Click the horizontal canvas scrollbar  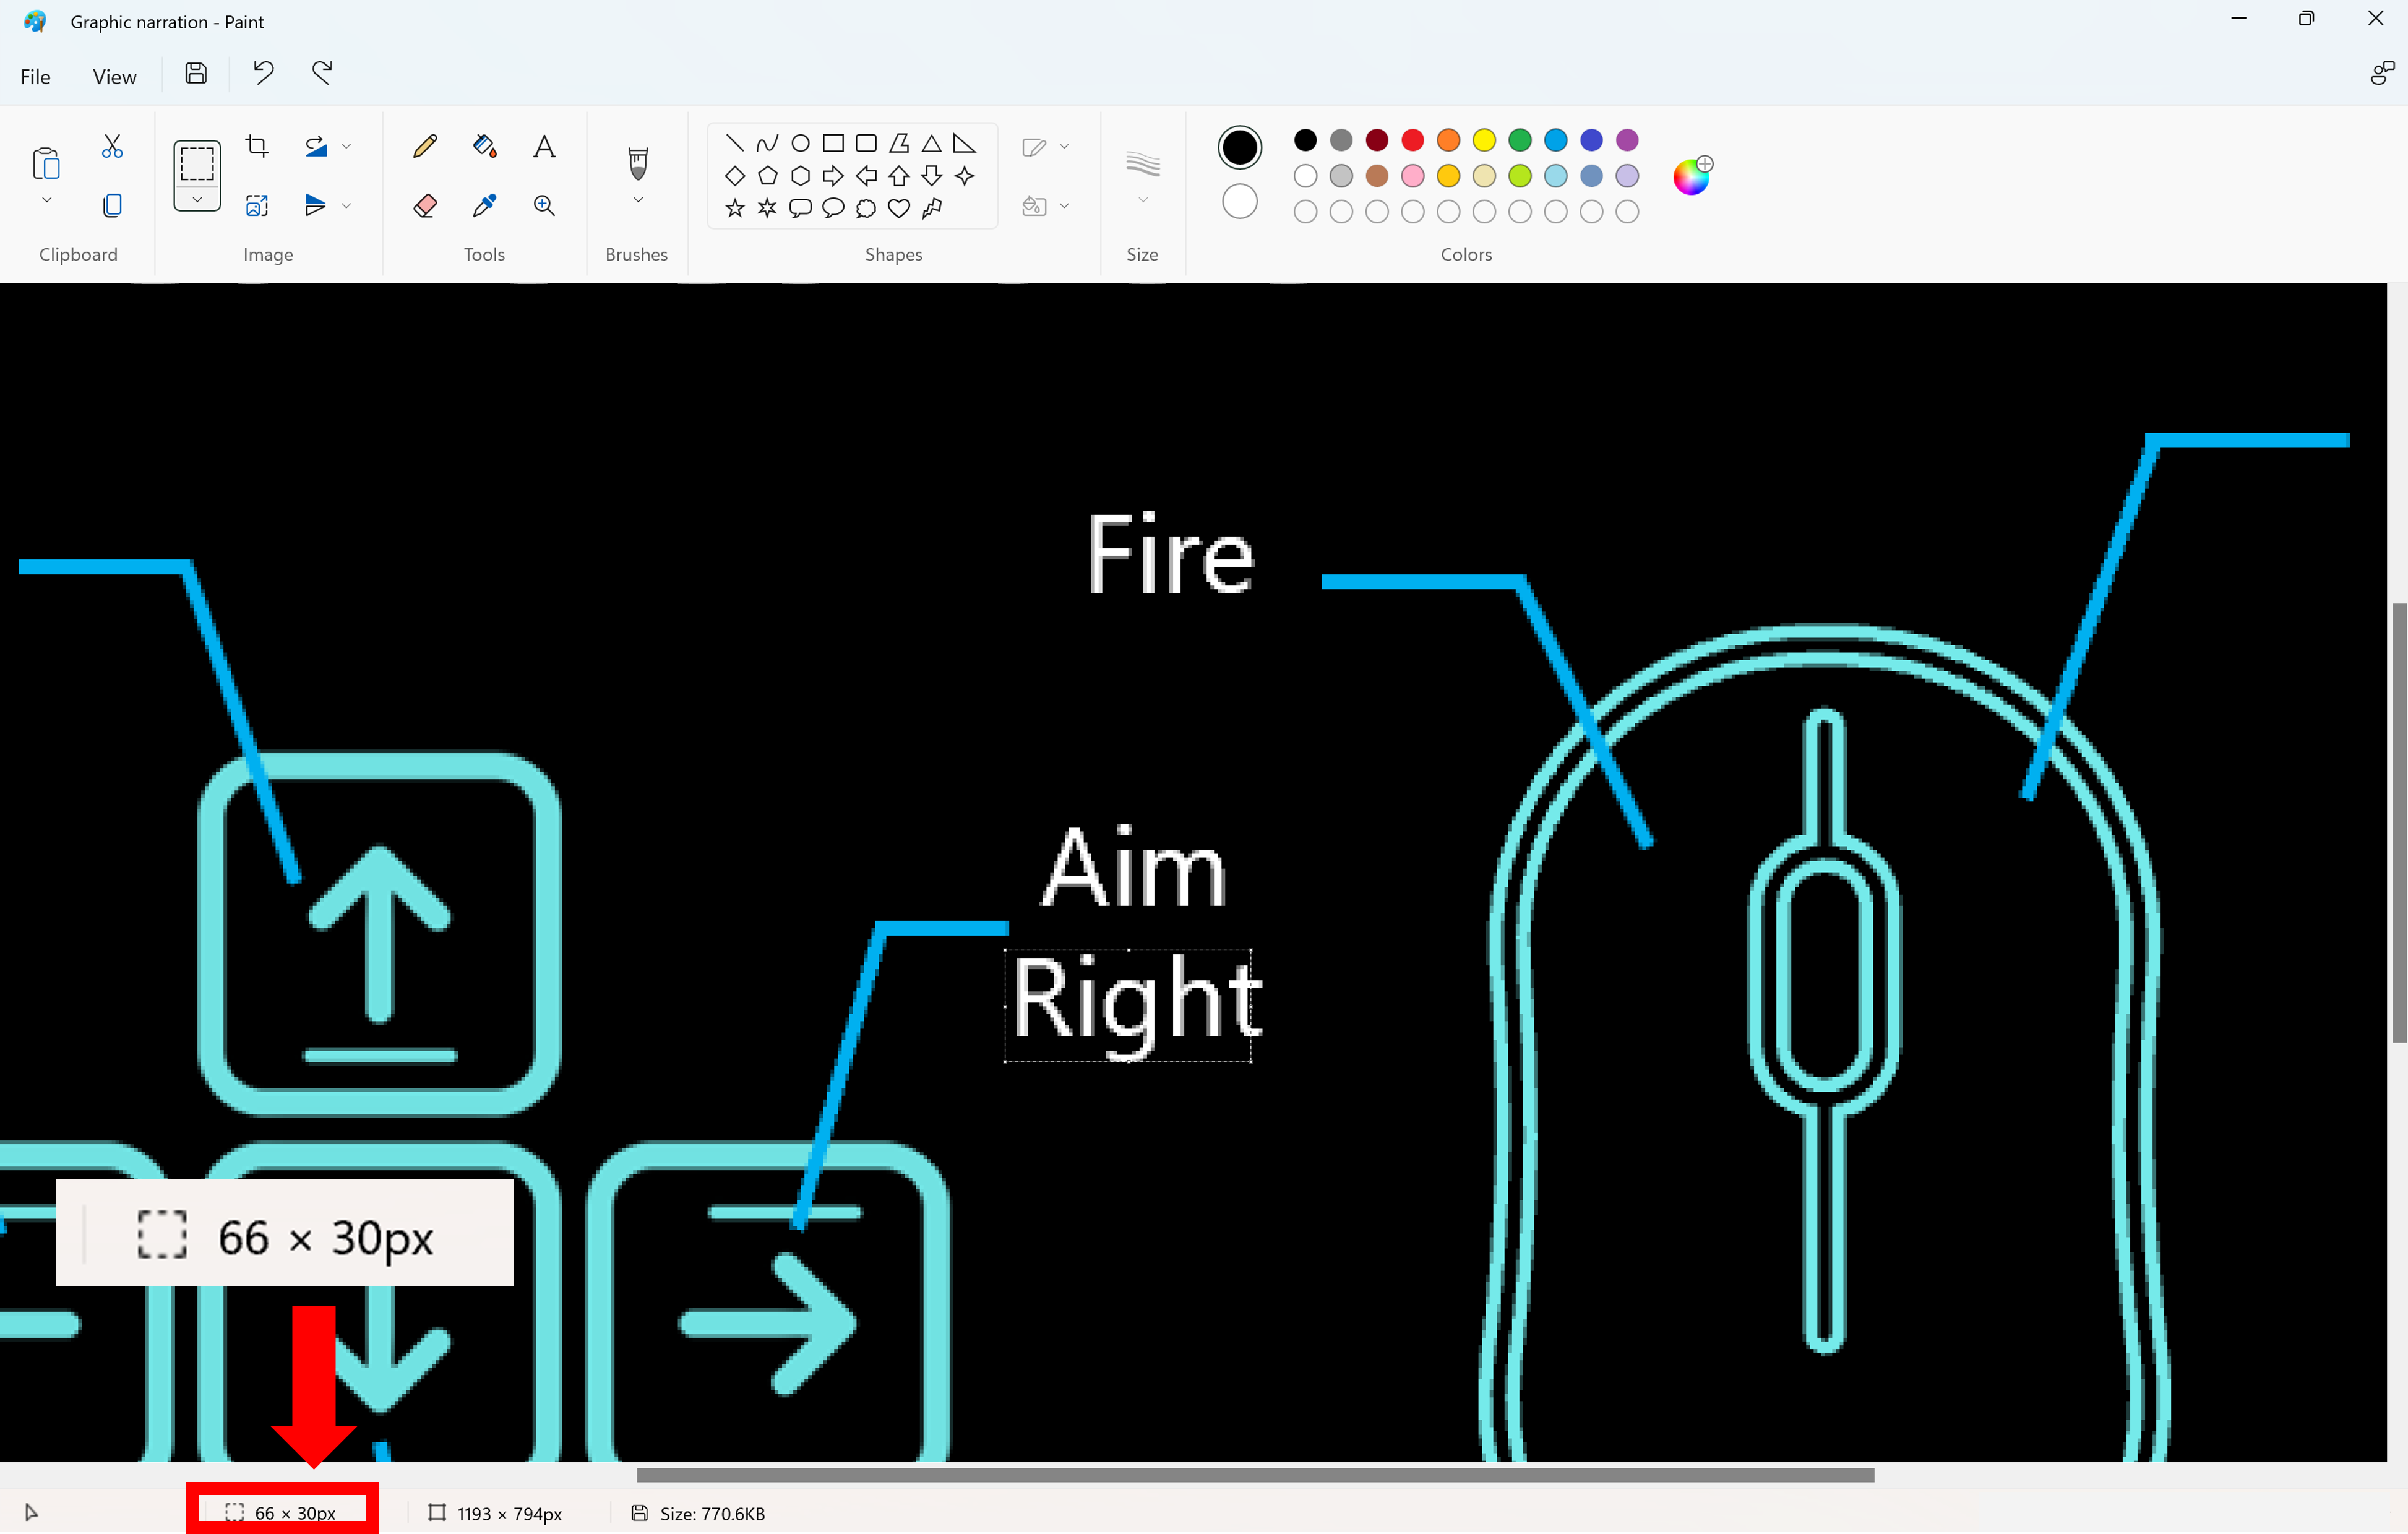(1255, 1475)
